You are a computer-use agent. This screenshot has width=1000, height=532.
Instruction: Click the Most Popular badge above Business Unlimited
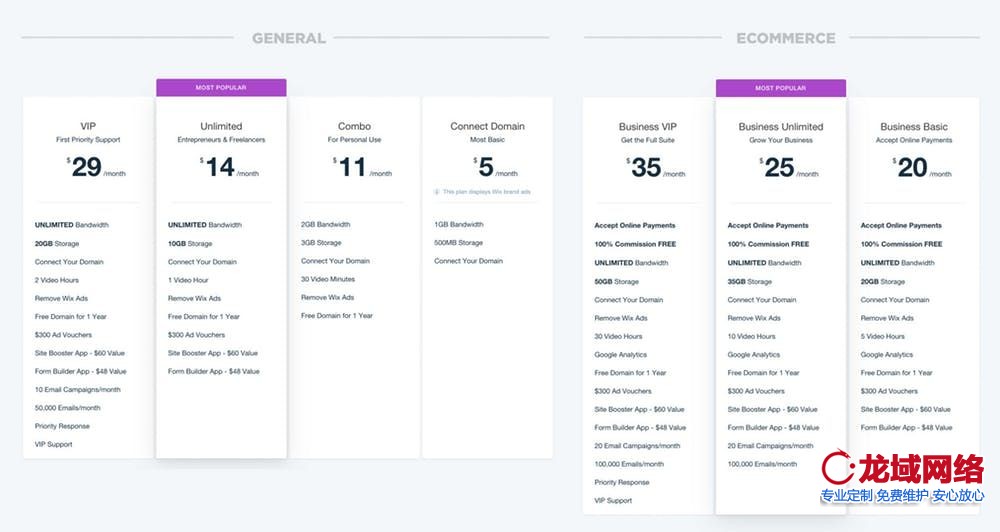tap(780, 88)
